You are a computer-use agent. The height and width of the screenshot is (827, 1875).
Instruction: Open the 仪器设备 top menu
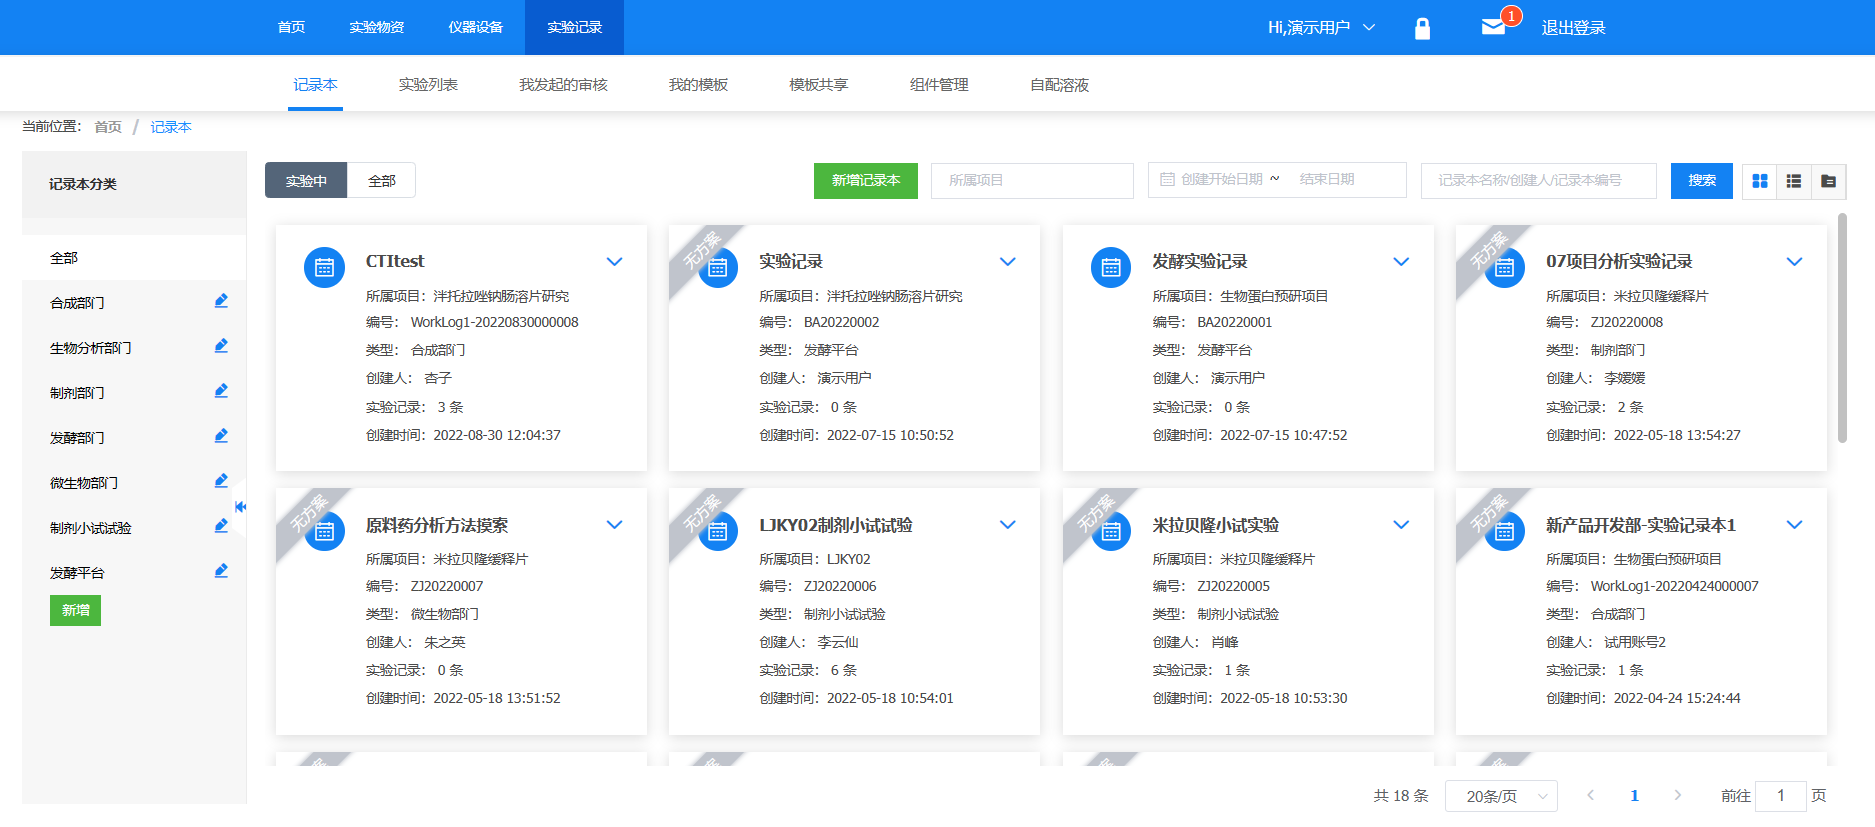(x=476, y=27)
